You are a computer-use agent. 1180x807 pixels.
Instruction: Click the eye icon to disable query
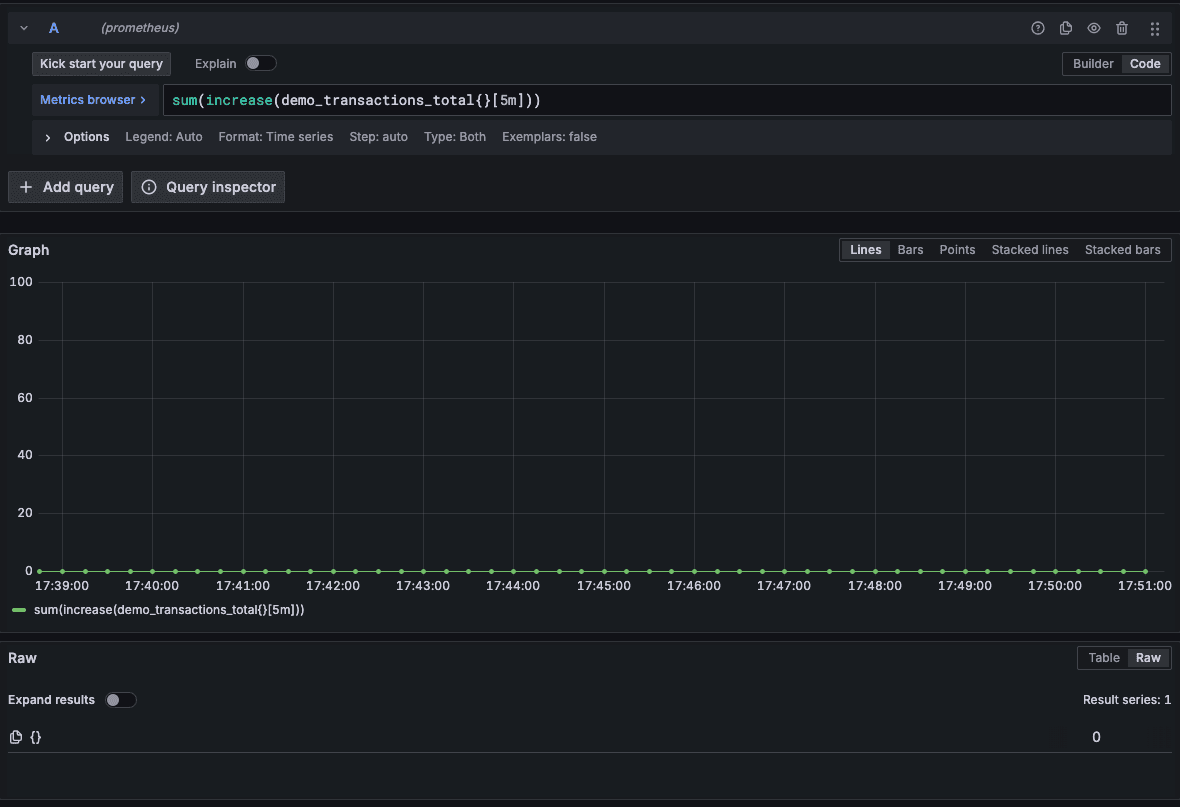click(x=1093, y=28)
